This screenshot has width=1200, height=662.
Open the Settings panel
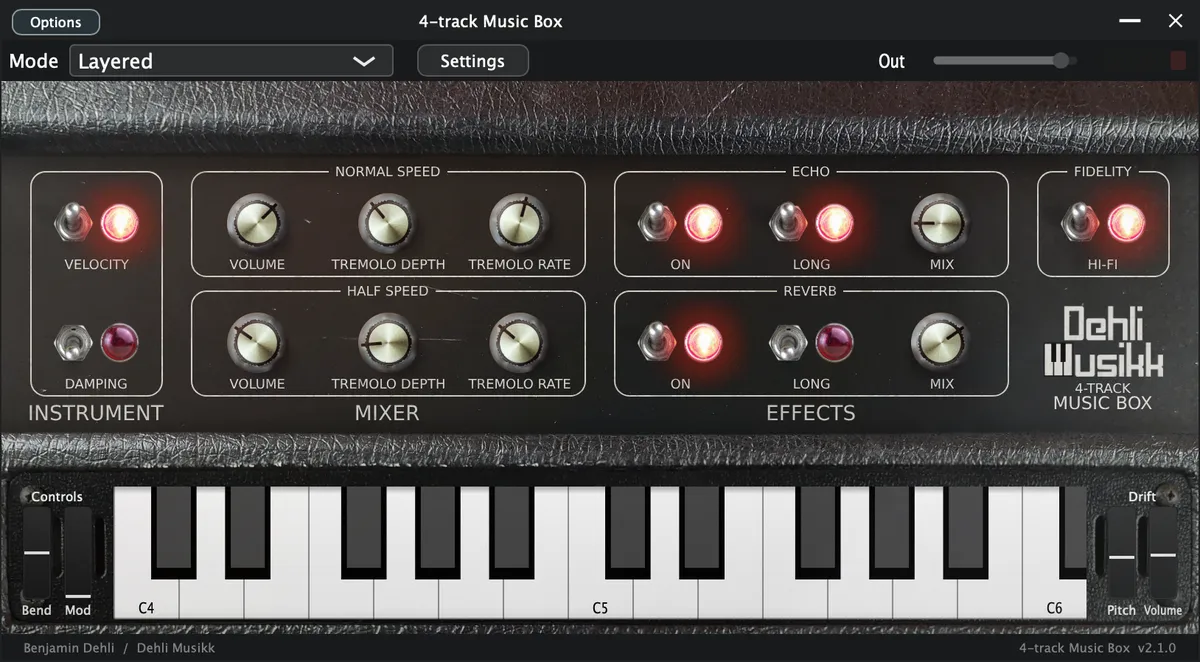coord(472,61)
